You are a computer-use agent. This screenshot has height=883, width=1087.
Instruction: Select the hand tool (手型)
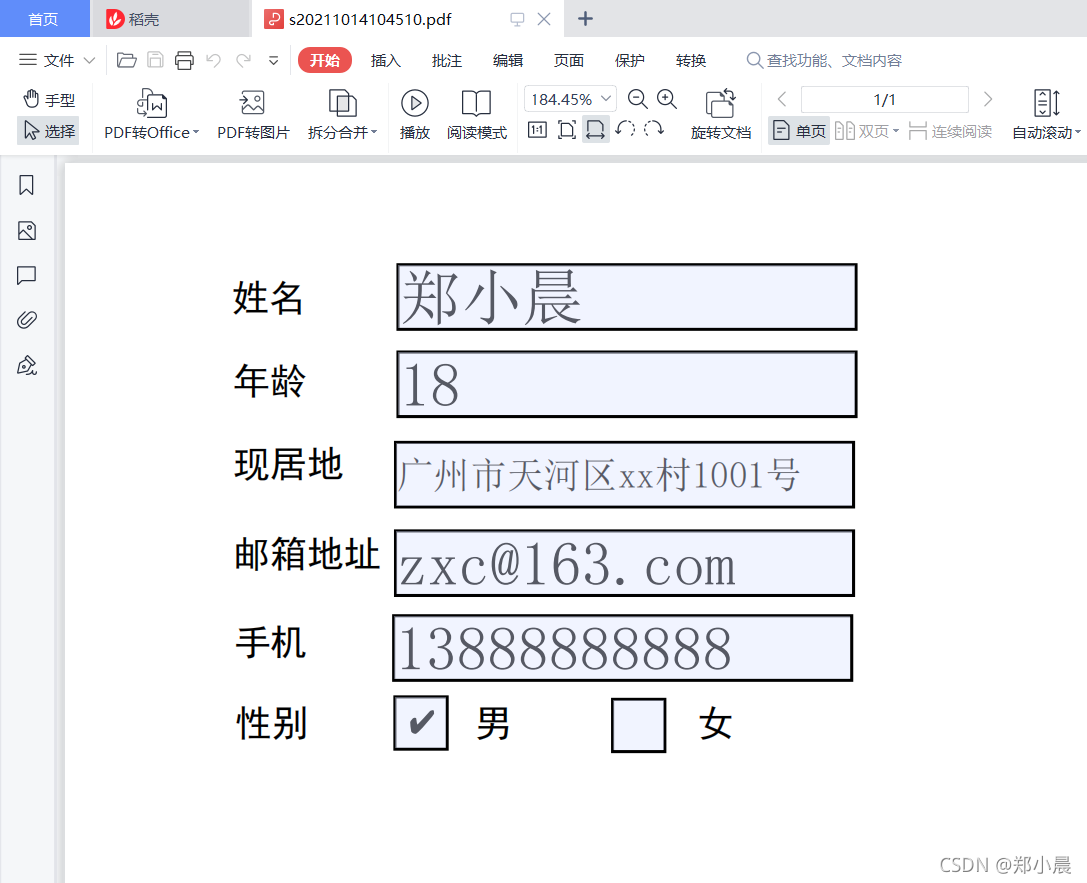[49, 100]
